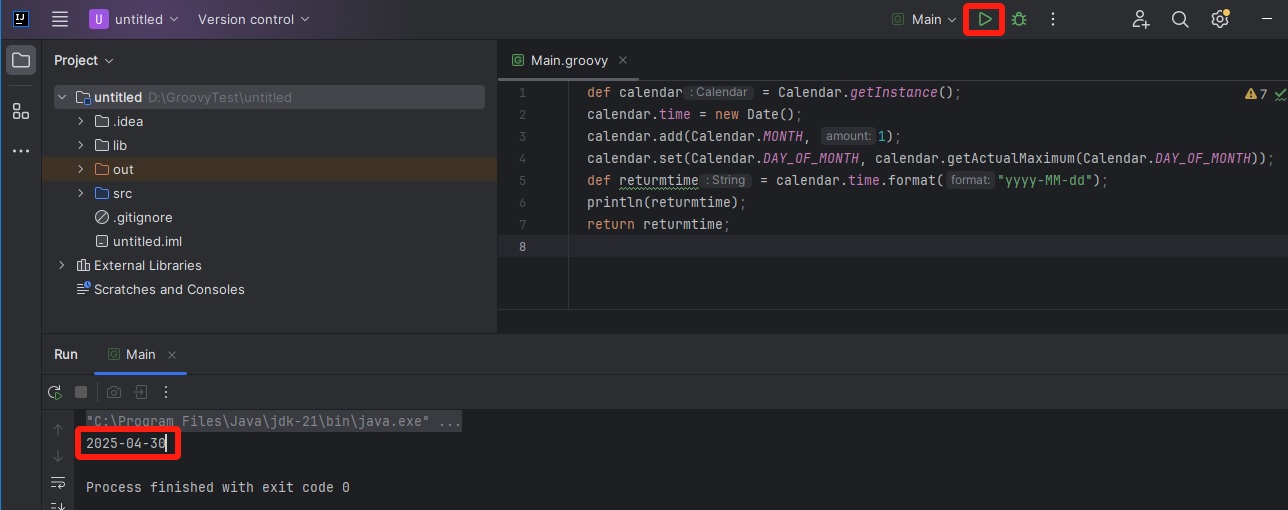Click the screenshot camera icon in Run toolbar
This screenshot has width=1288, height=510.
point(114,392)
